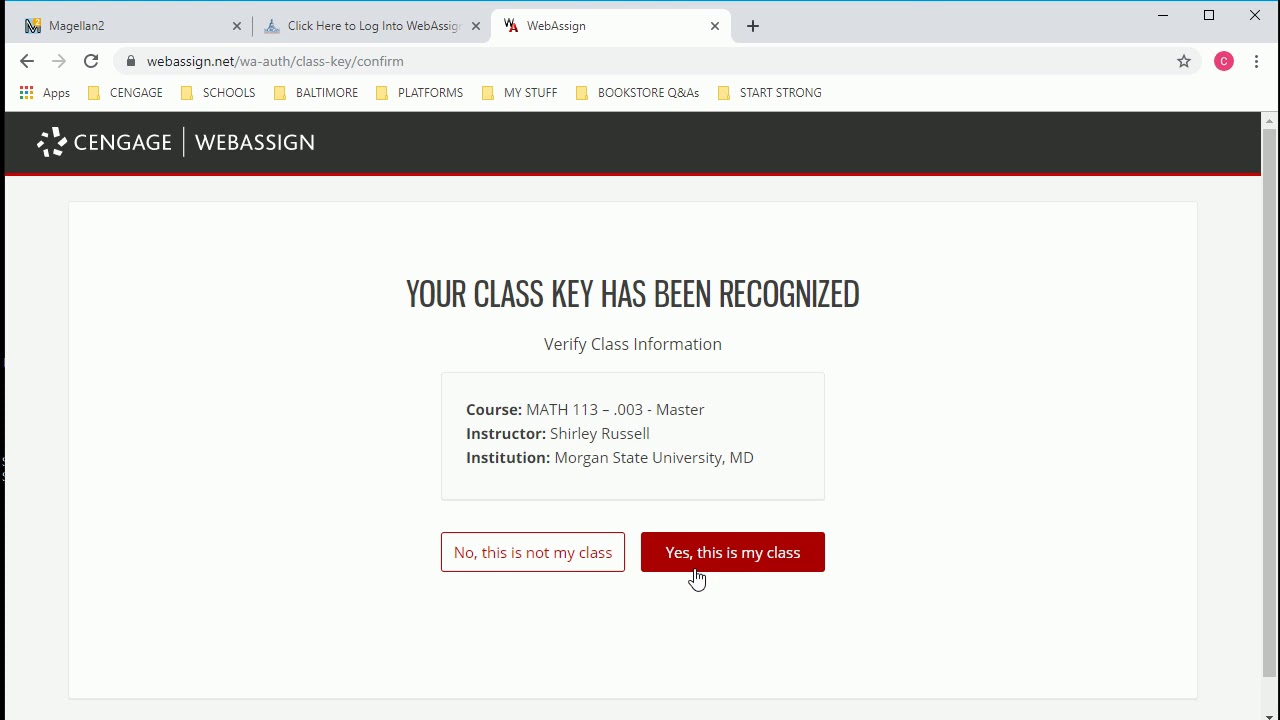Screen dimensions: 1280x720
Task: Open the BALTIMORE bookmarks folder
Action: [x=315, y=92]
